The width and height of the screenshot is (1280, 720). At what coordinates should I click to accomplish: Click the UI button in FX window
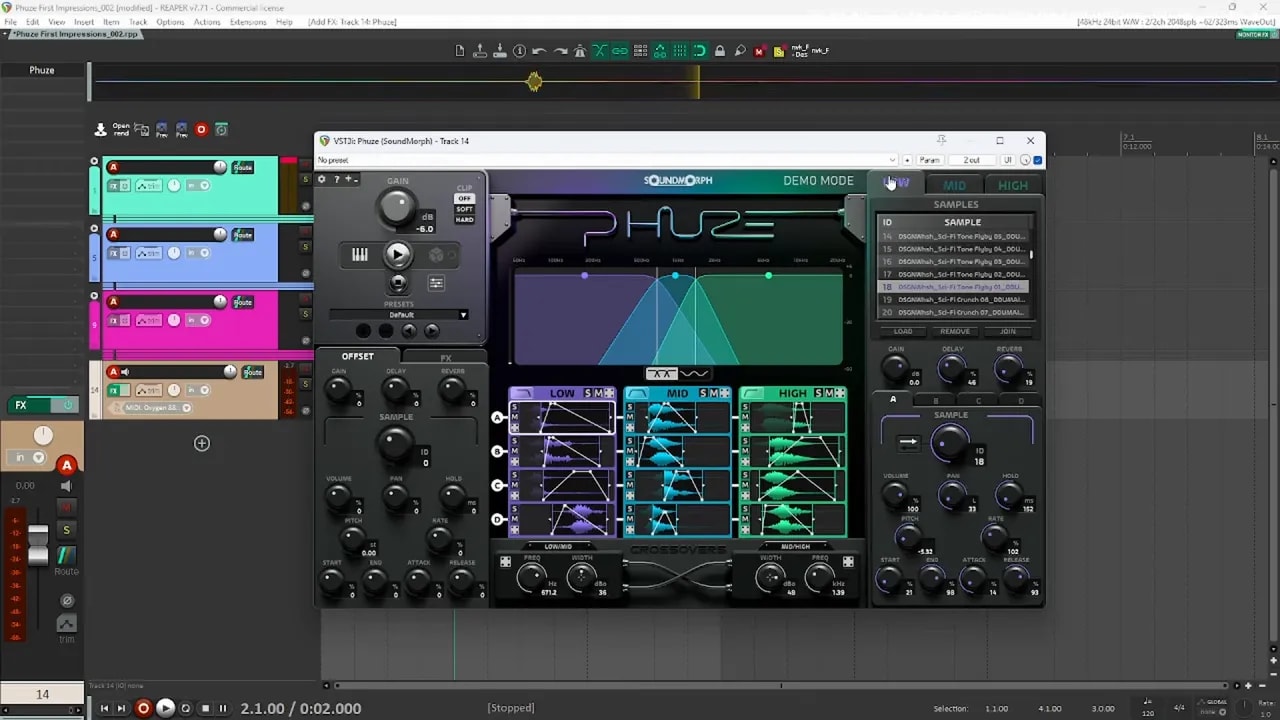click(x=1008, y=160)
